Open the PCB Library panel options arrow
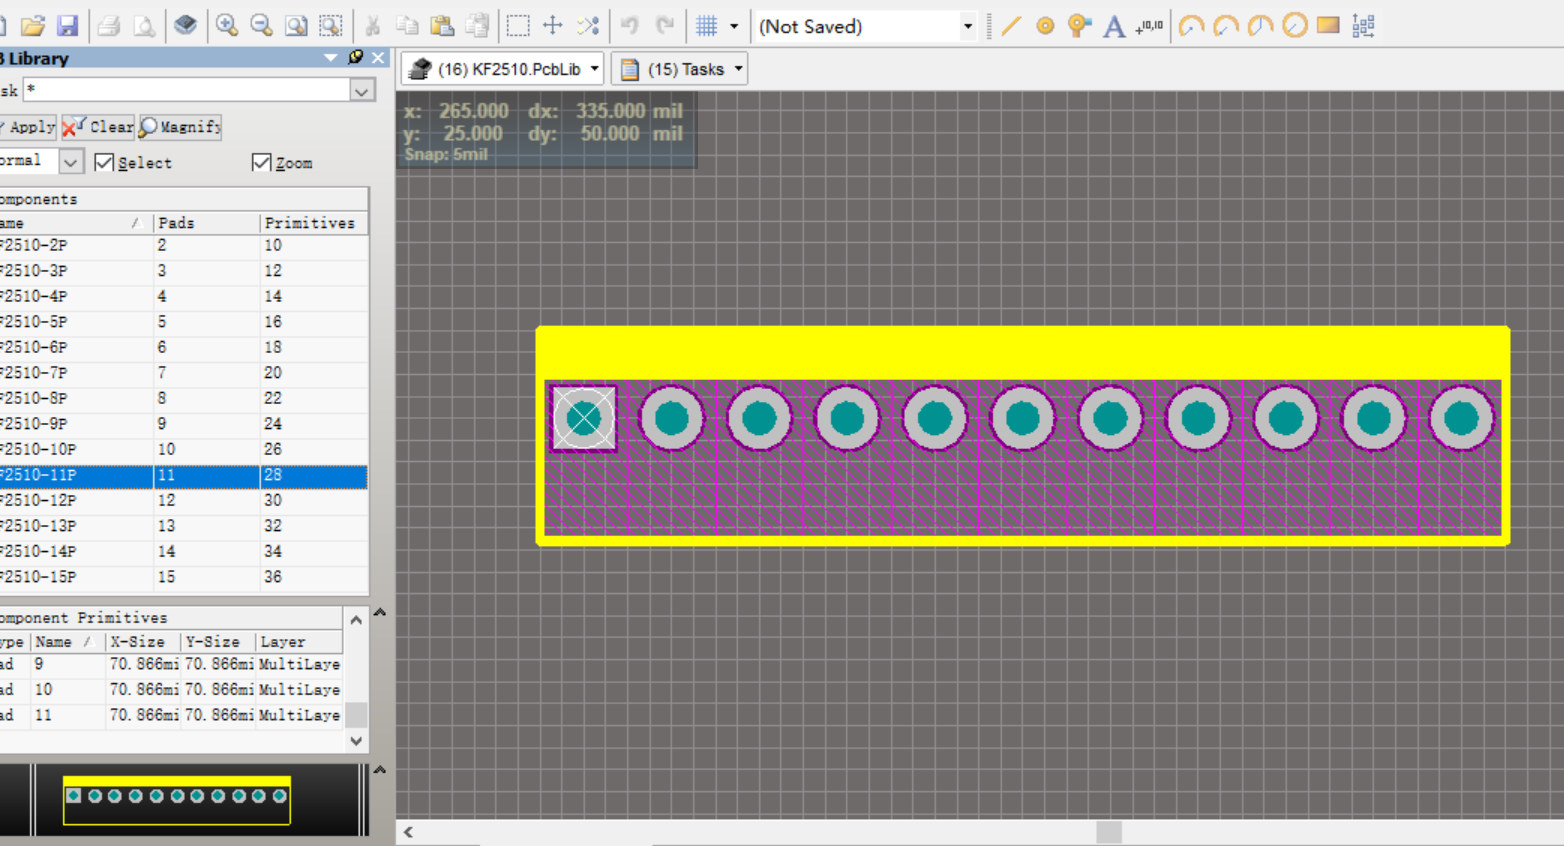This screenshot has width=1564, height=846. click(331, 58)
